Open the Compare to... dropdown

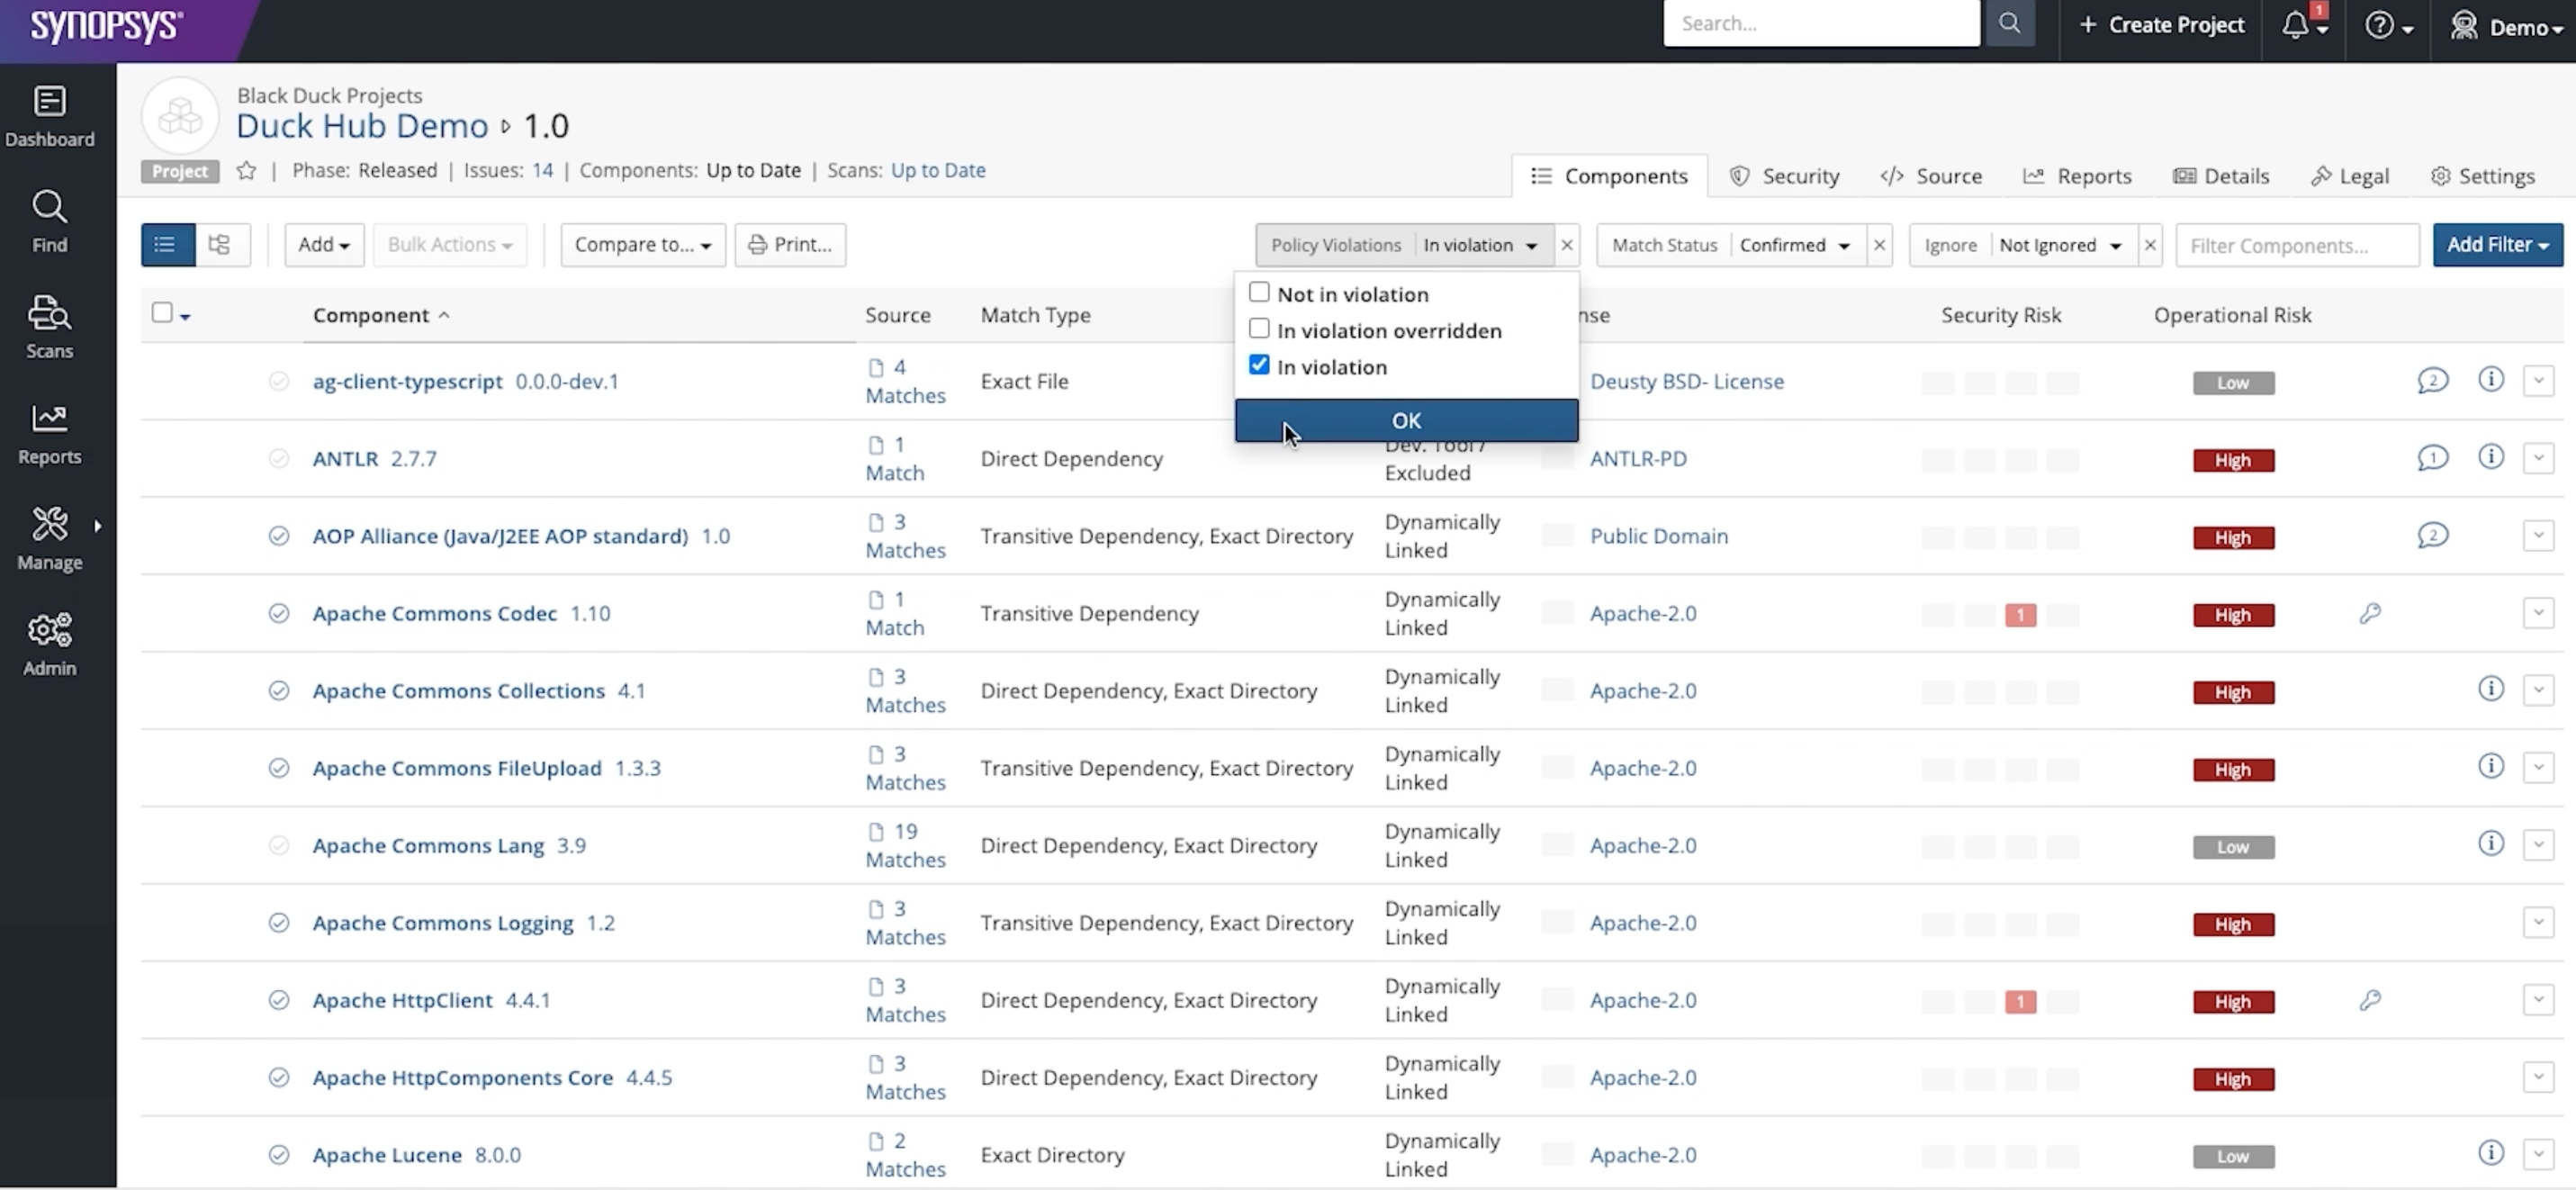(642, 244)
